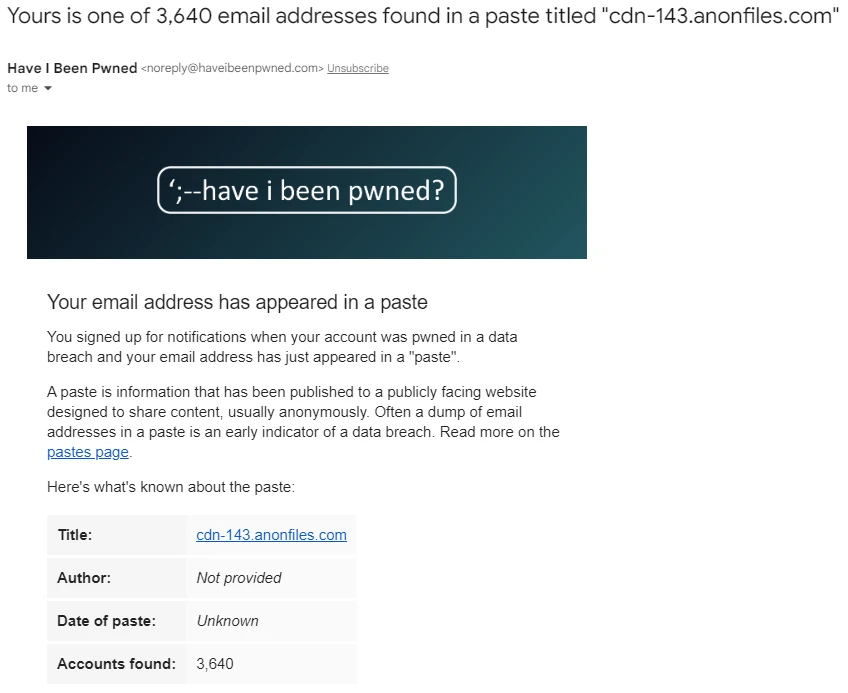Click the 3,640 accounts found value
Screen dimensions: 848x693
[215, 664]
